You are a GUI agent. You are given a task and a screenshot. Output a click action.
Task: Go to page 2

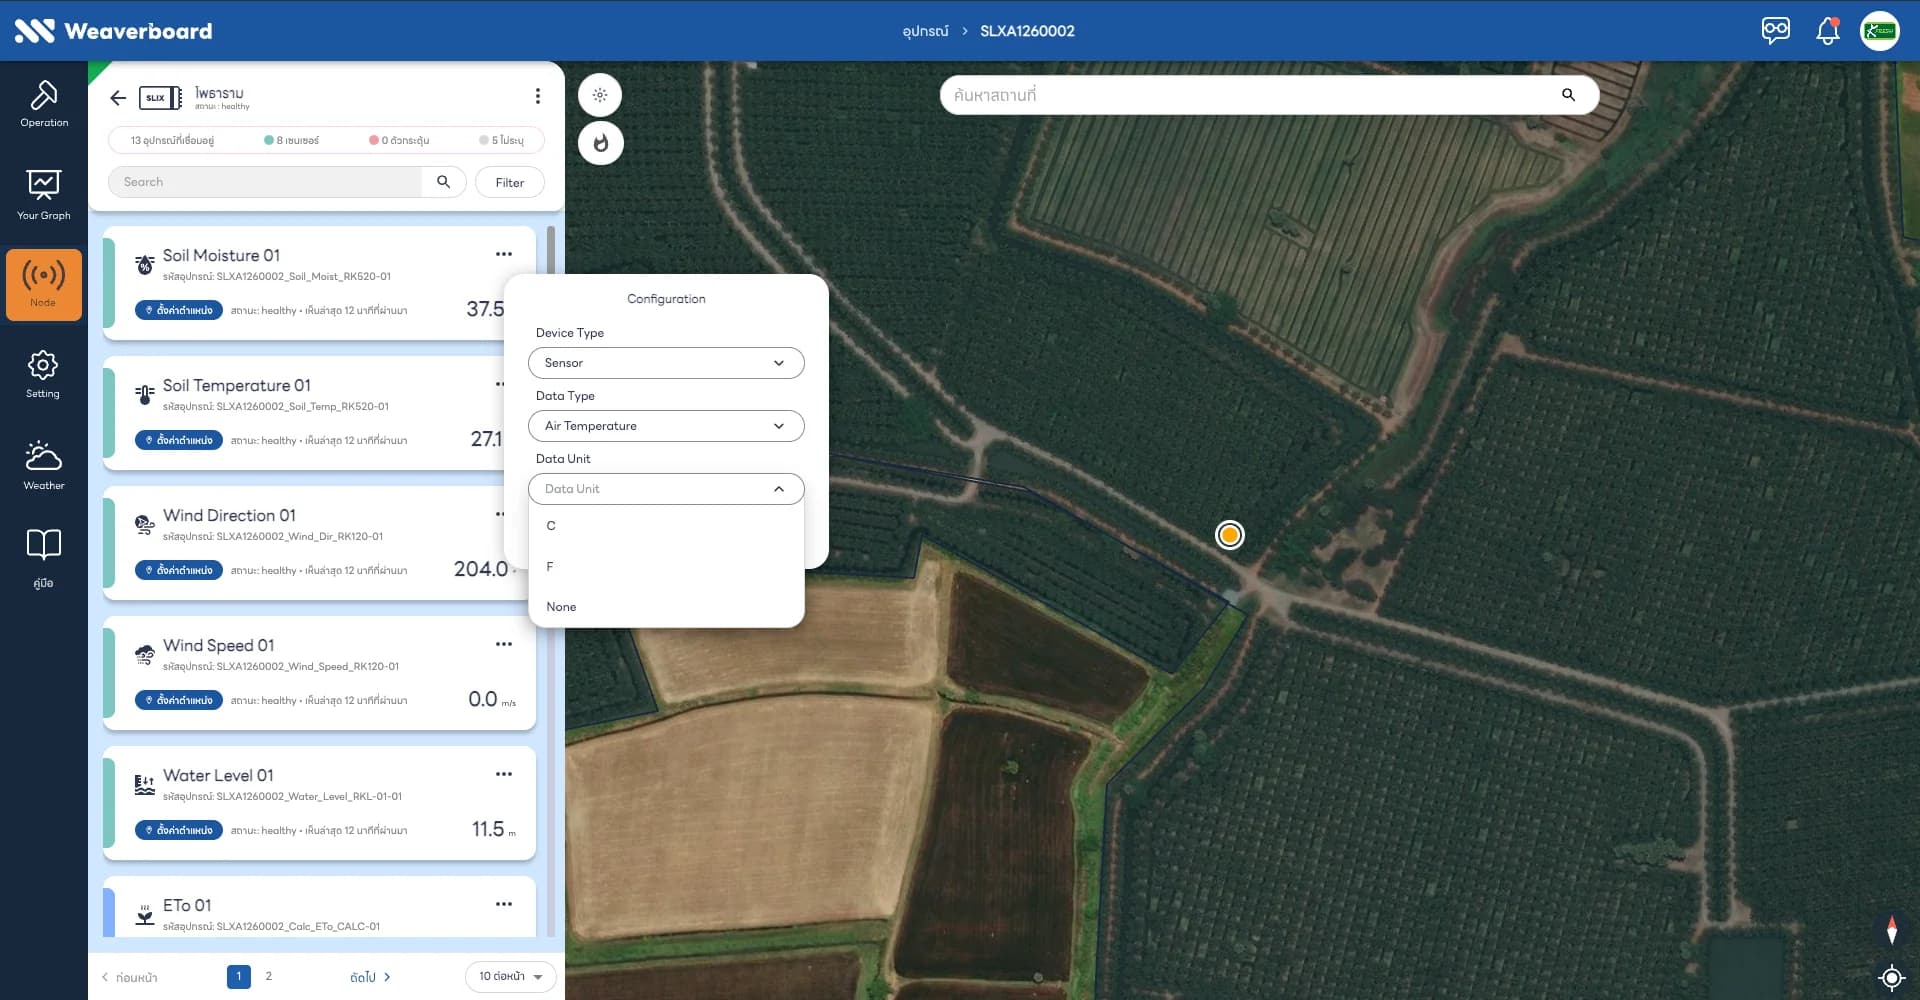[x=268, y=976]
